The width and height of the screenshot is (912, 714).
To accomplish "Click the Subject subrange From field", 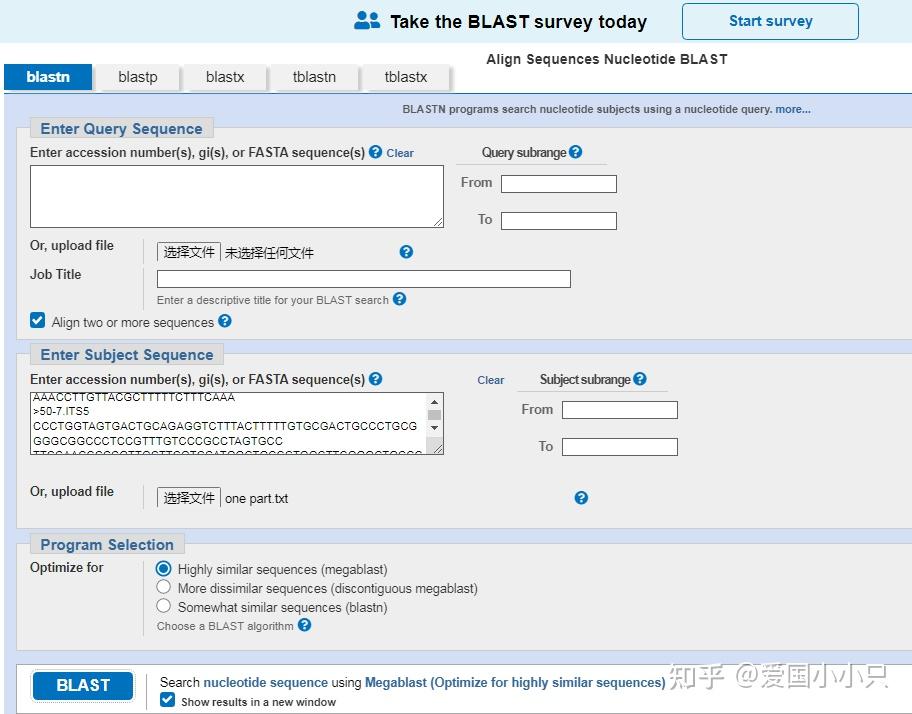I will 620,410.
